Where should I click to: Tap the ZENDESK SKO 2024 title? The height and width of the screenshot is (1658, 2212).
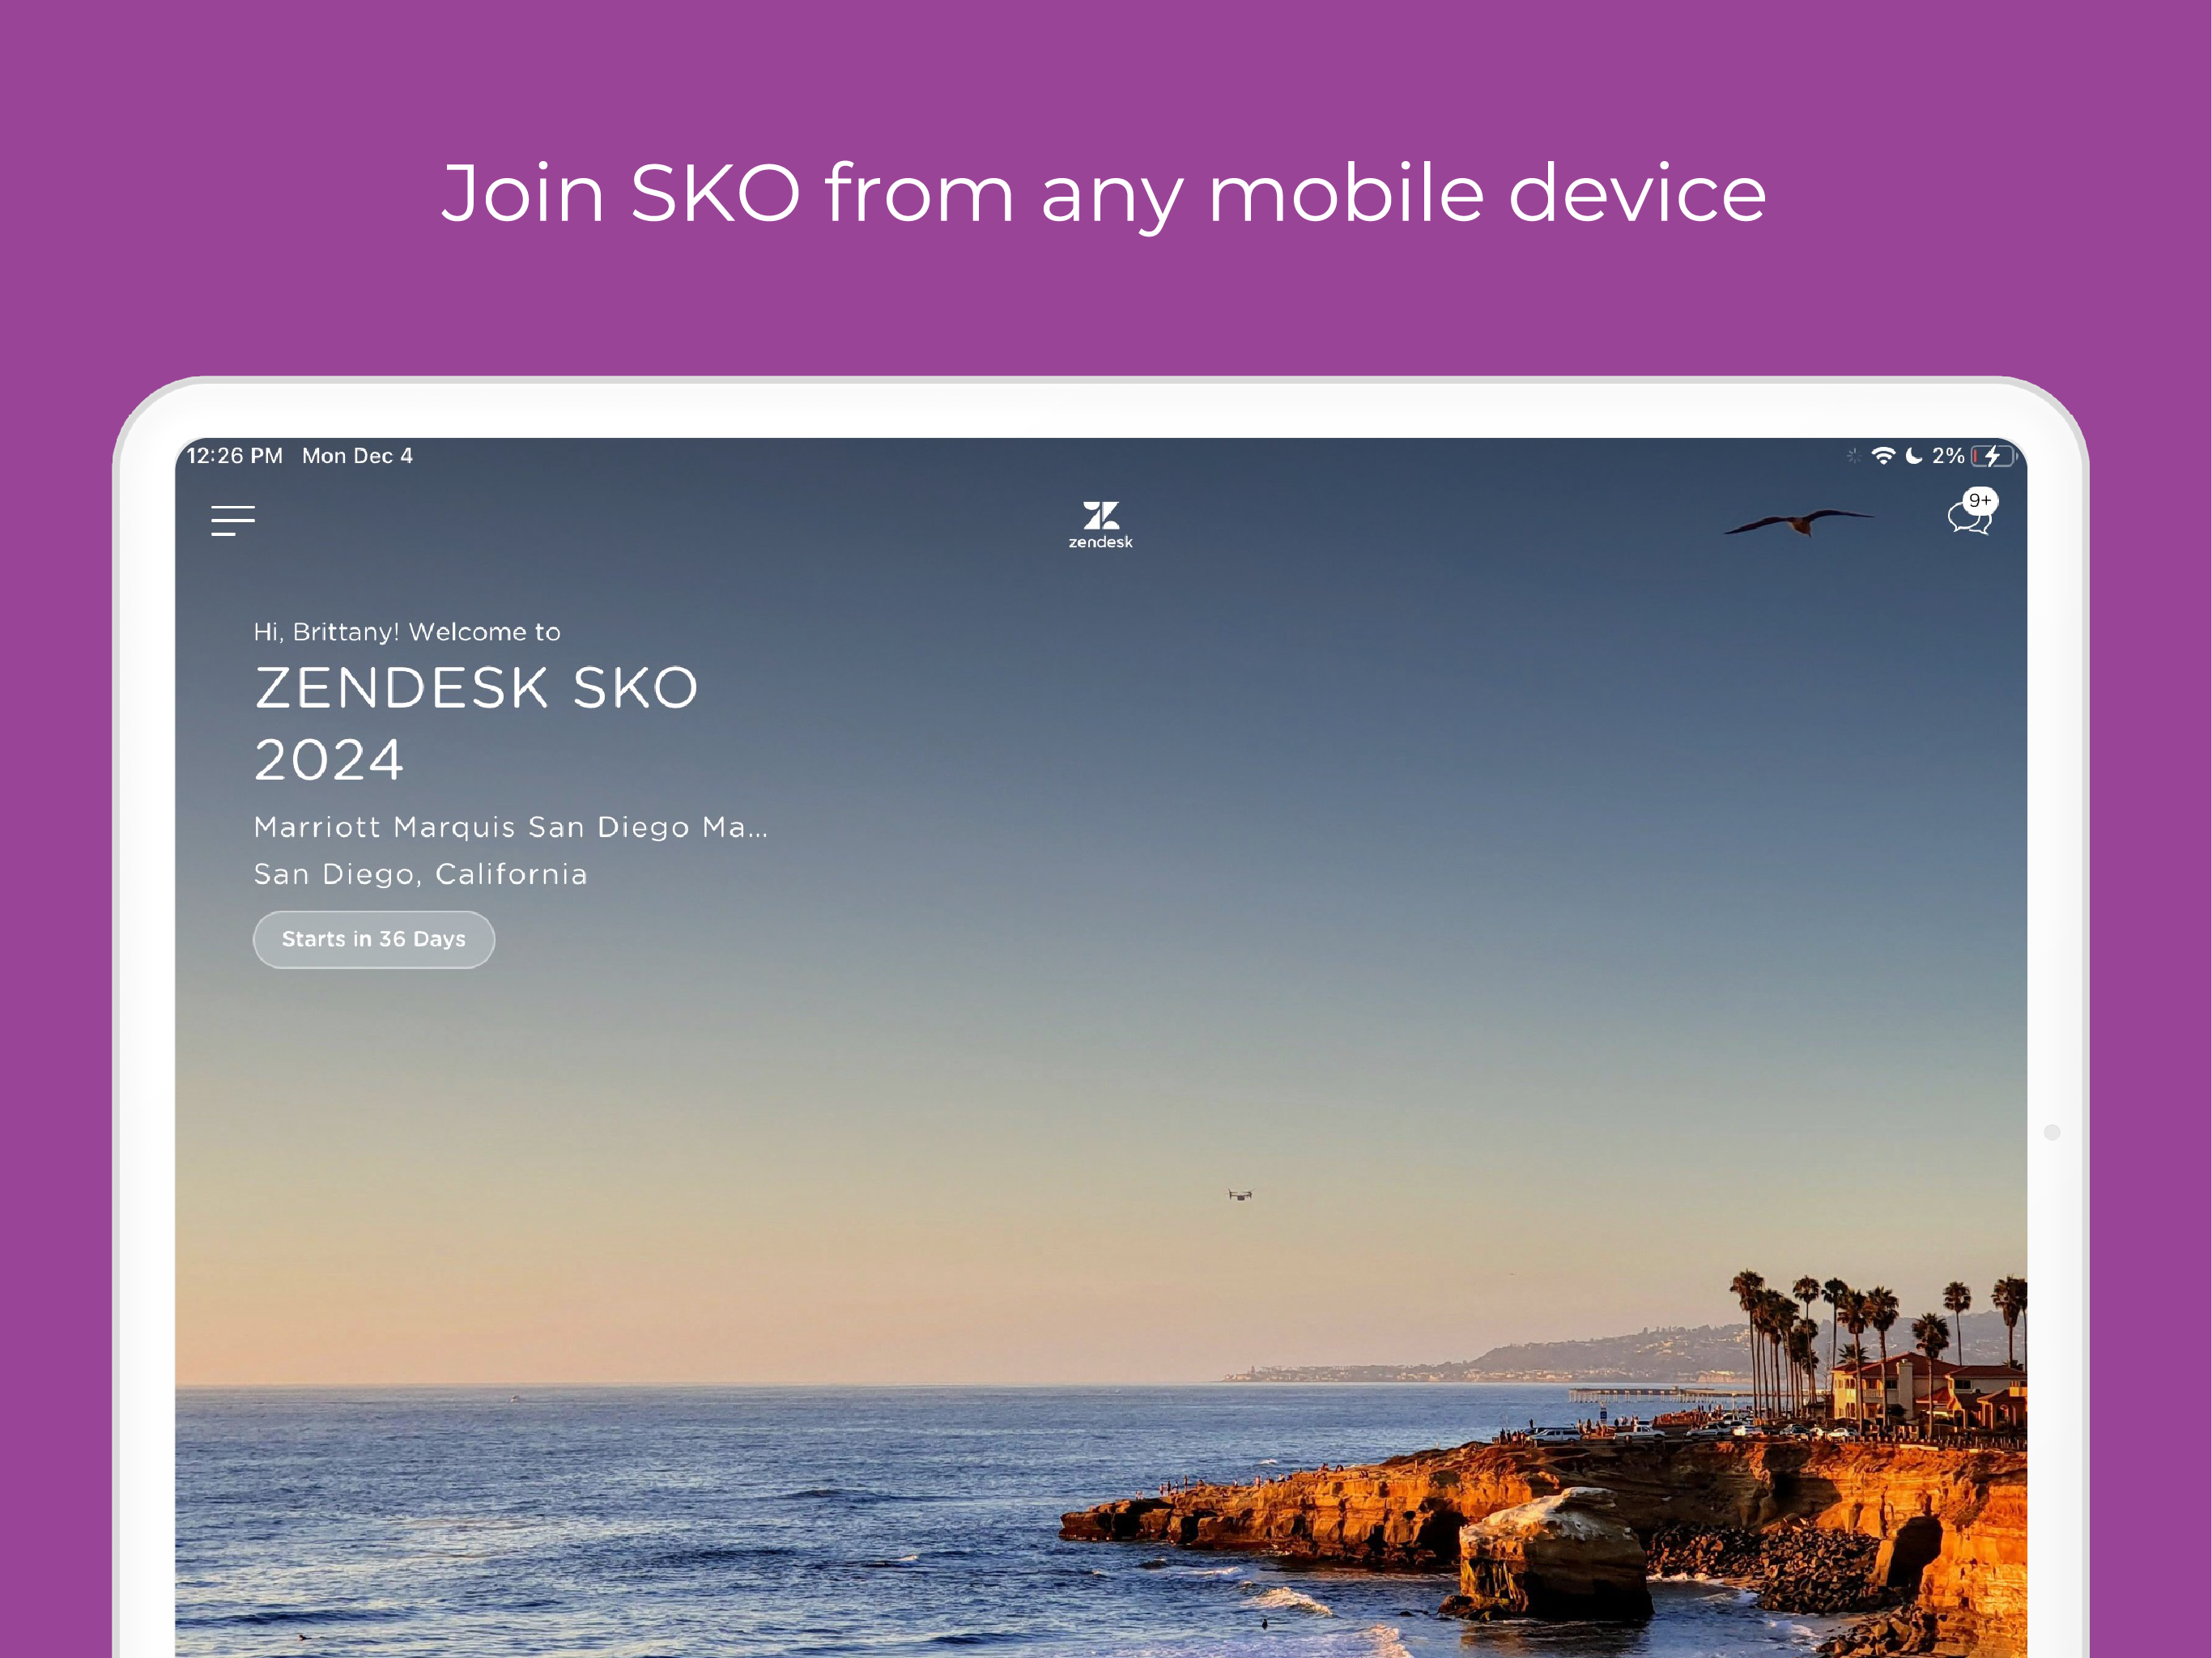tap(476, 723)
